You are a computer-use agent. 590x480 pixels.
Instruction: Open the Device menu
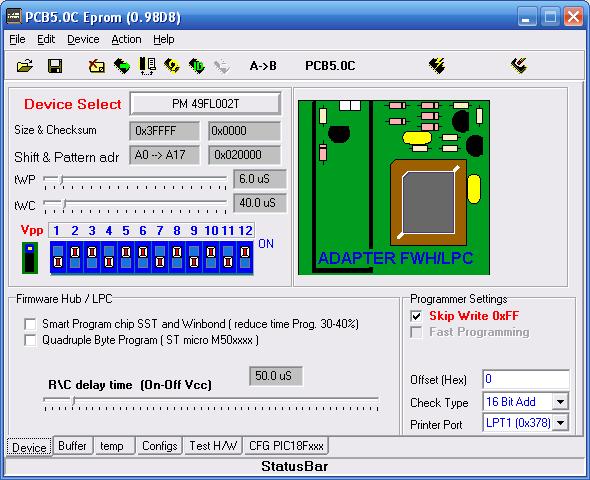click(x=83, y=39)
